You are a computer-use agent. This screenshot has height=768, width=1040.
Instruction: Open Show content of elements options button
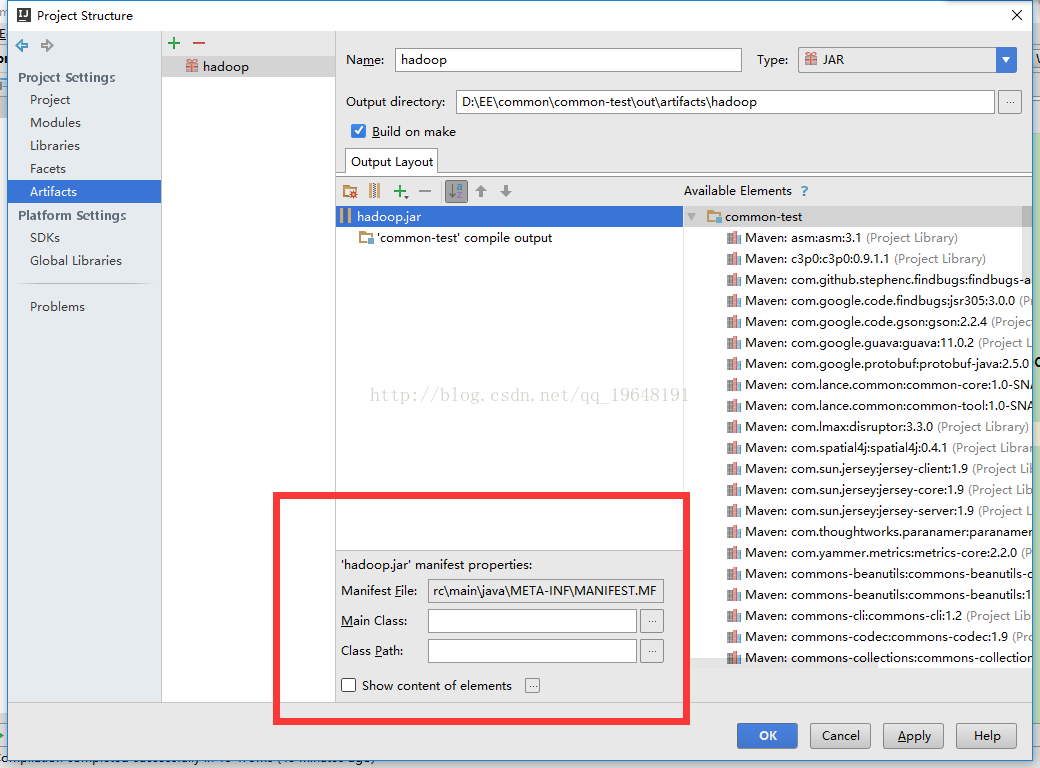[x=533, y=686]
